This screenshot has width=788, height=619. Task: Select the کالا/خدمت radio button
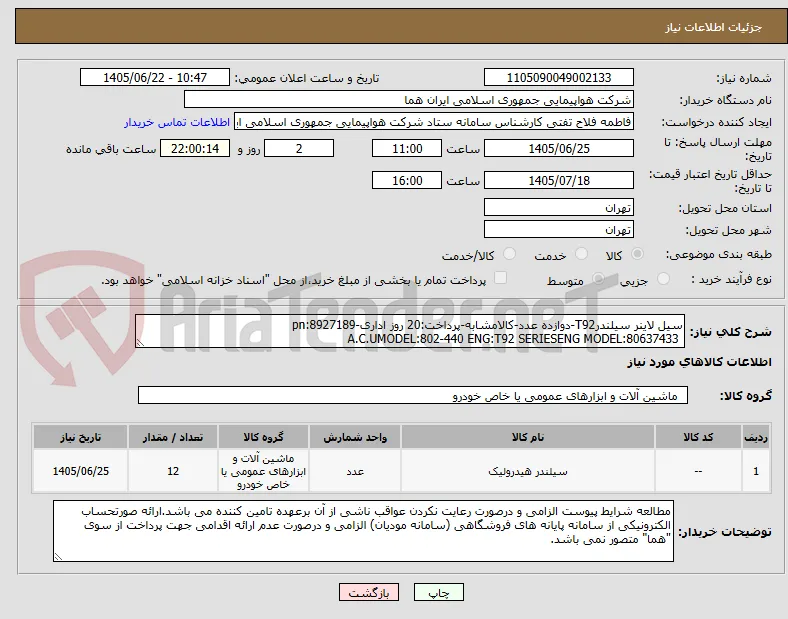pyautogui.click(x=510, y=254)
